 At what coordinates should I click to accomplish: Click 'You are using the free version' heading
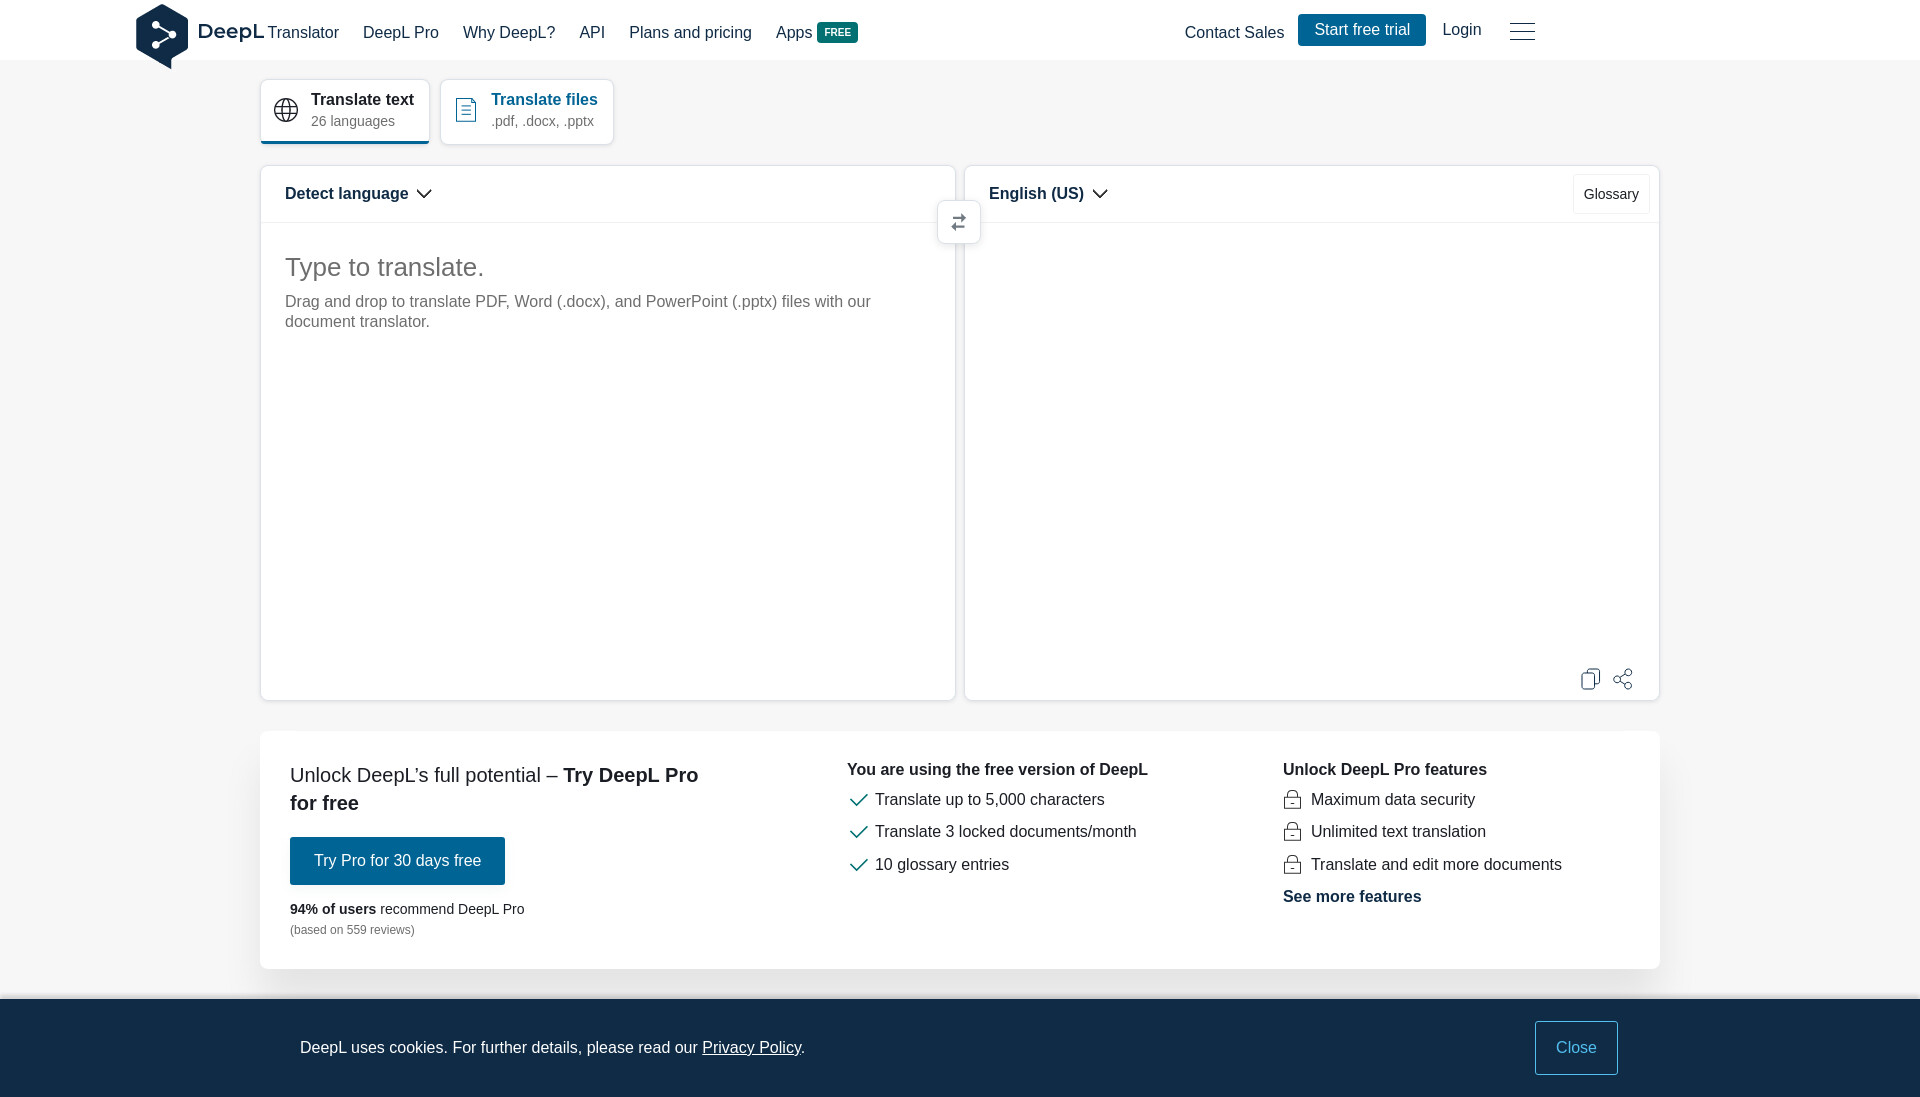[x=997, y=770]
